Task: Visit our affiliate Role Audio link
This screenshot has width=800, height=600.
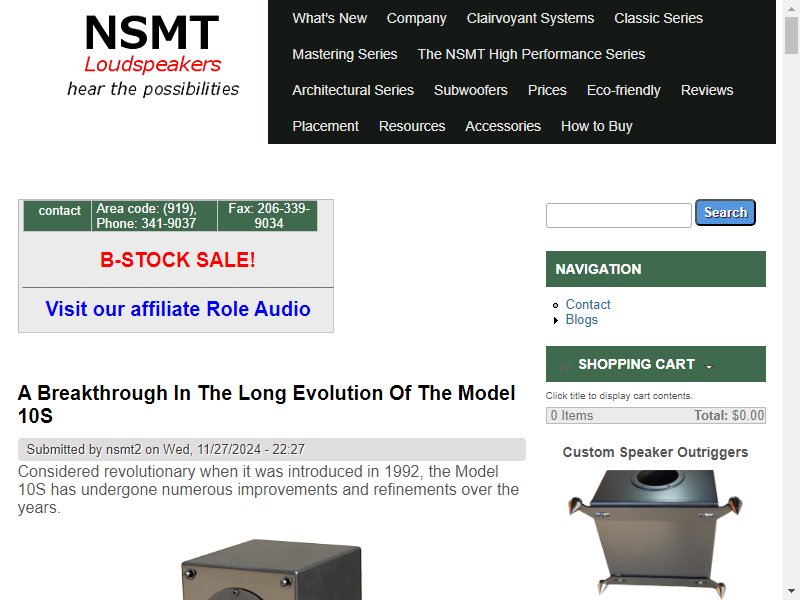Action: click(178, 309)
